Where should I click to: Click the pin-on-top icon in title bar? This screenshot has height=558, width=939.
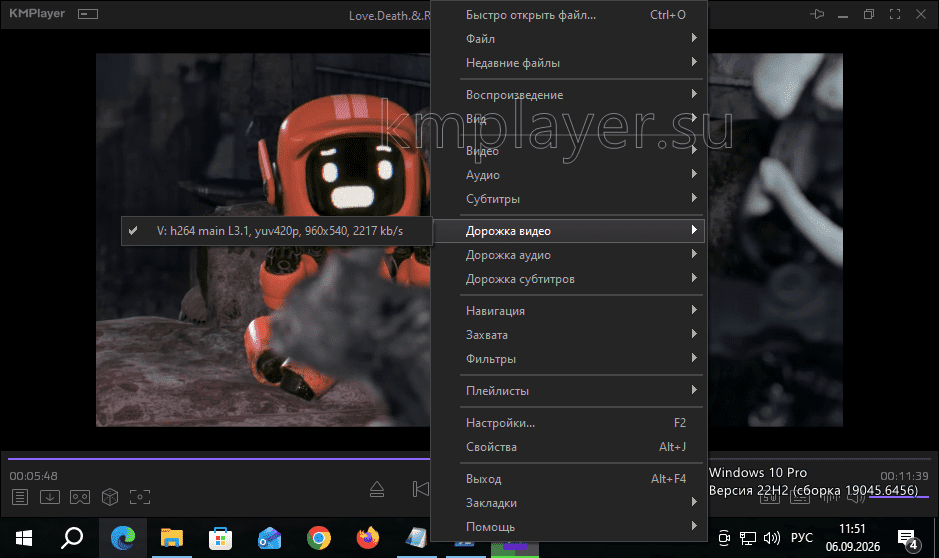[817, 14]
